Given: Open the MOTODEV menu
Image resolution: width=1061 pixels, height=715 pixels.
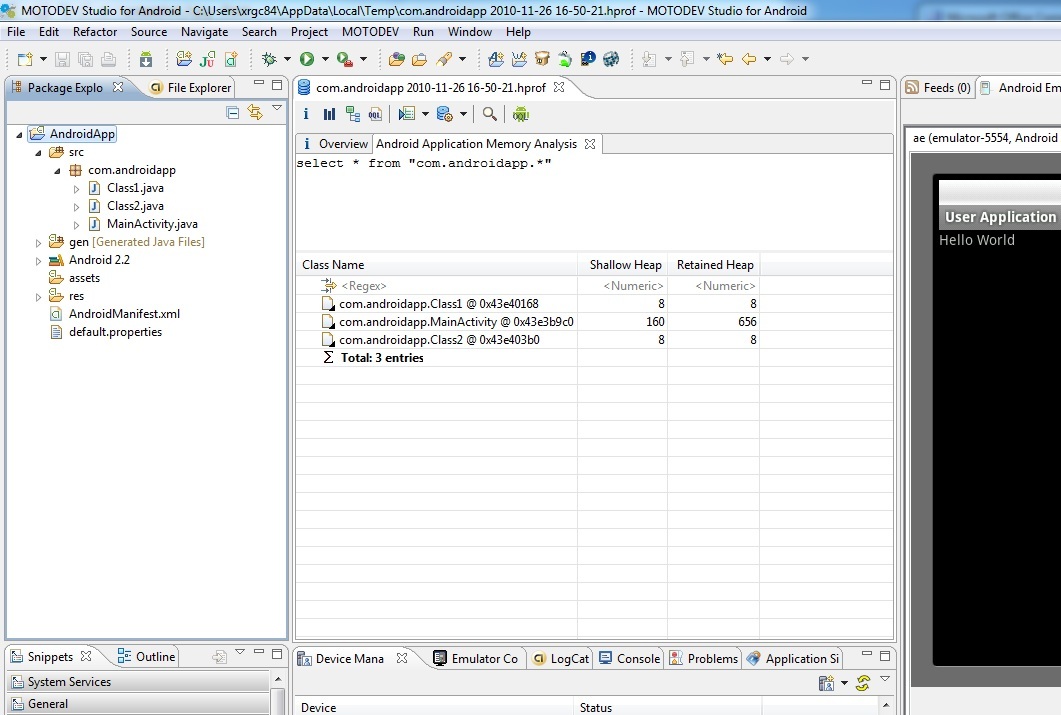Looking at the screenshot, I should click(x=370, y=32).
